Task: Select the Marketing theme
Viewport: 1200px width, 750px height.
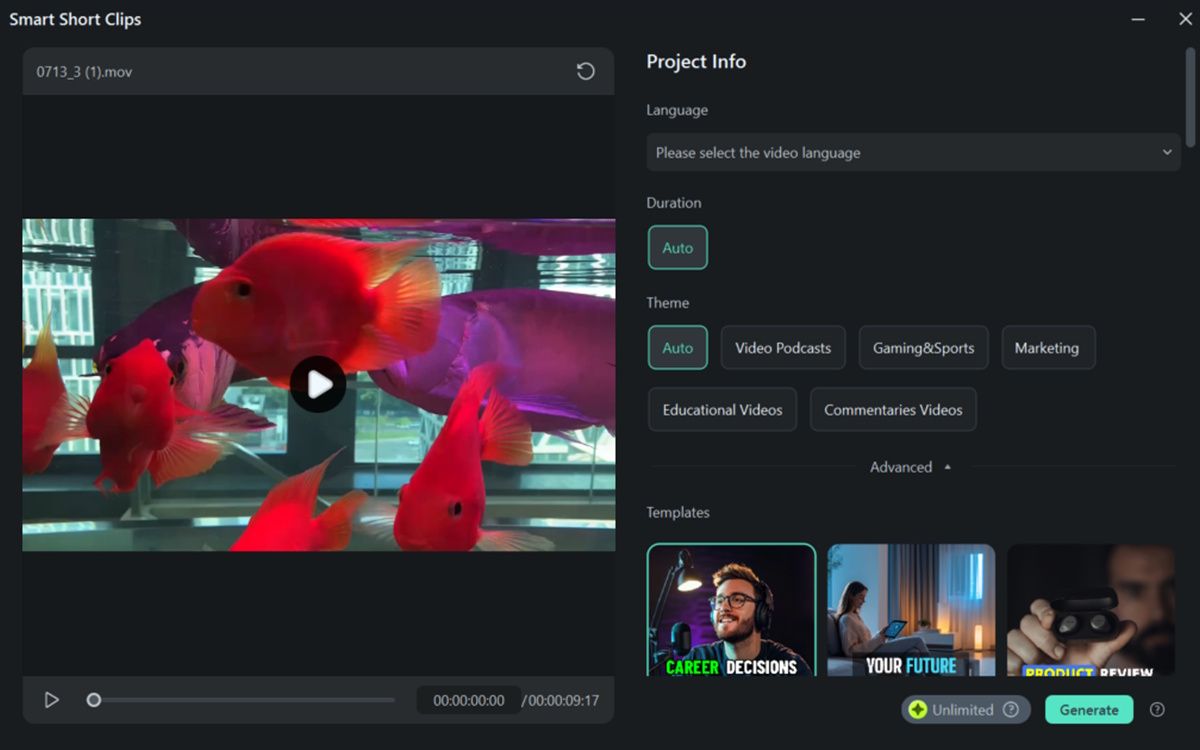Action: point(1048,347)
